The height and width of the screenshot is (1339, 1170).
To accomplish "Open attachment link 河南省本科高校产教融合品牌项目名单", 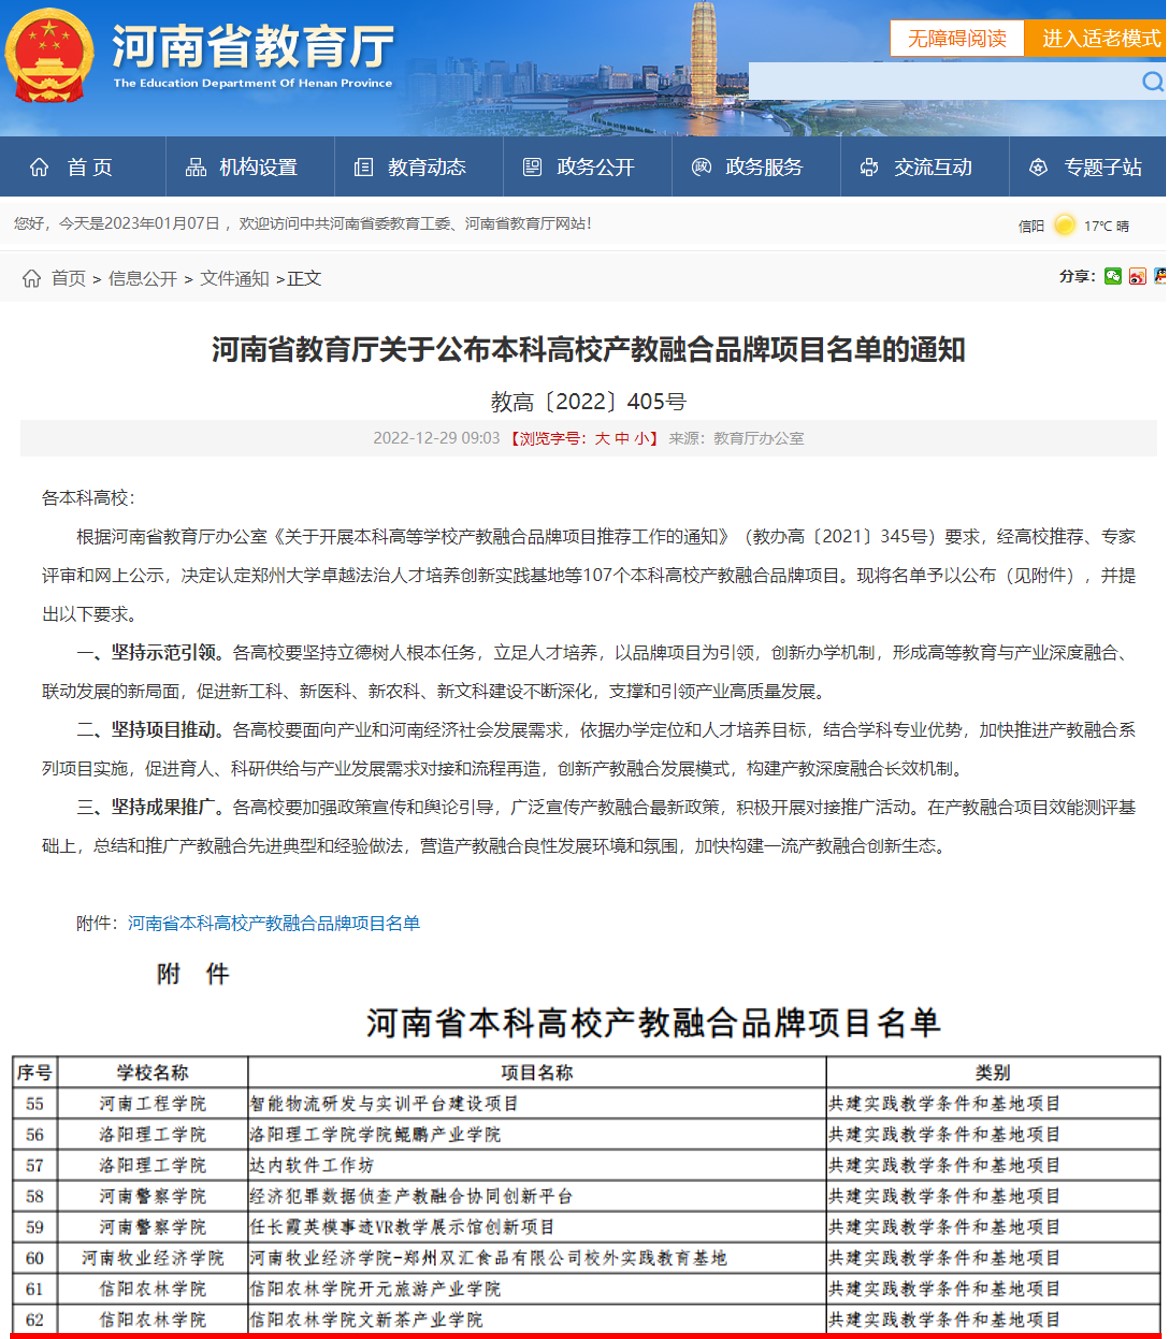I will pyautogui.click(x=273, y=923).
